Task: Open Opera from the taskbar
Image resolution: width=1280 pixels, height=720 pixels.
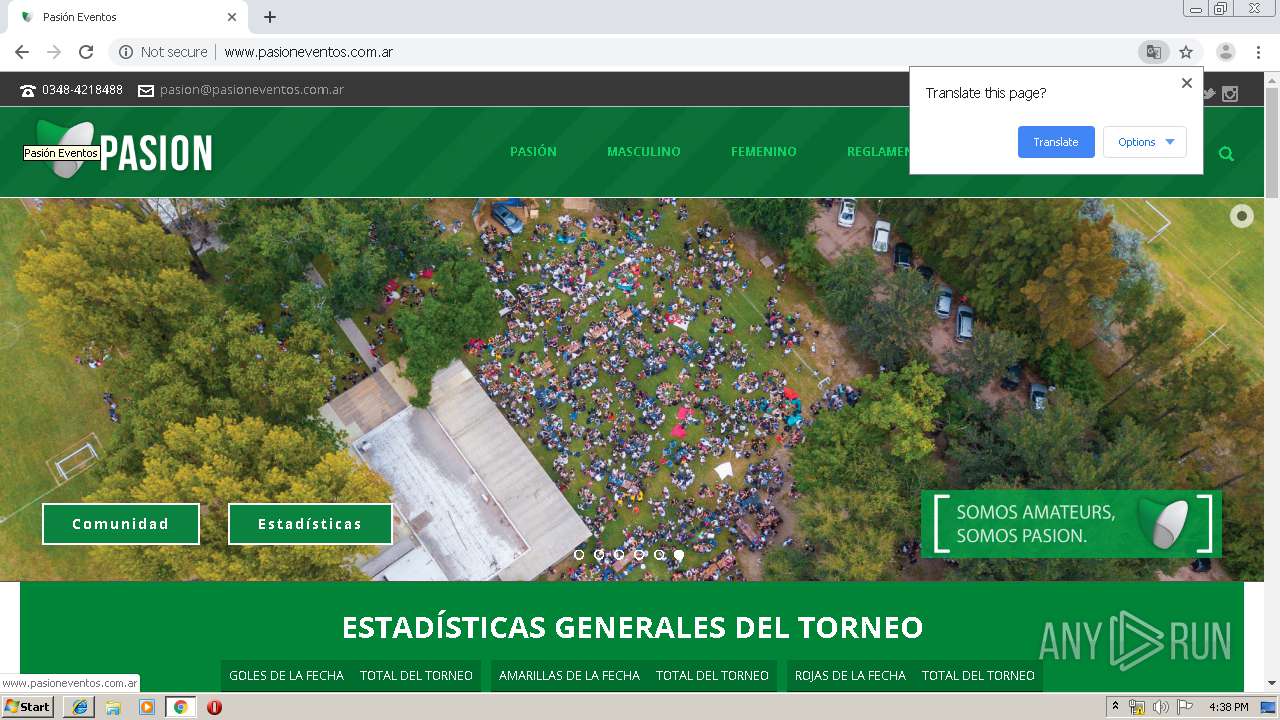Action: 214,707
